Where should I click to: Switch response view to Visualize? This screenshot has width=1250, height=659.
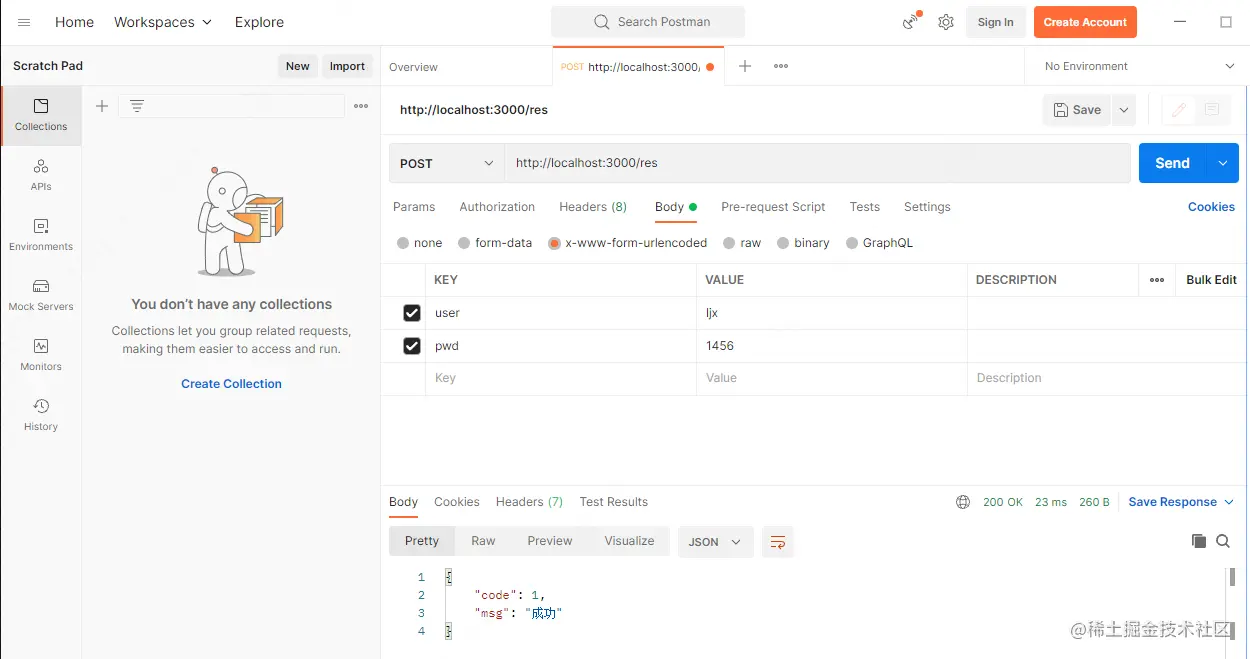click(629, 541)
